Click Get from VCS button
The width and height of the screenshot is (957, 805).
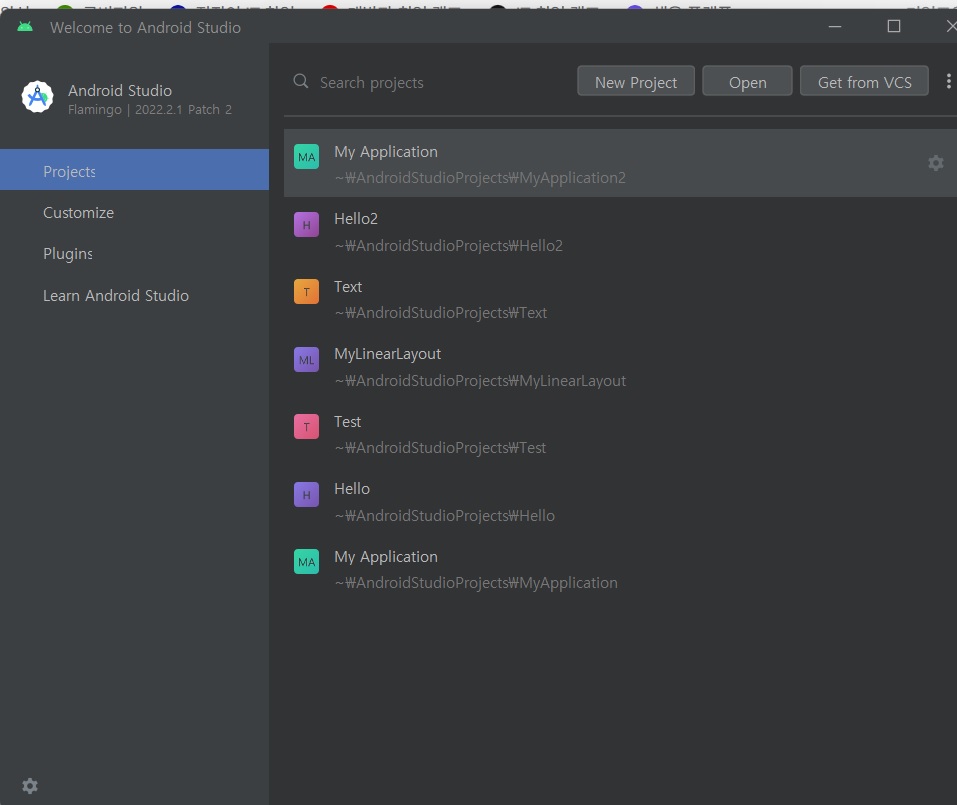(864, 81)
